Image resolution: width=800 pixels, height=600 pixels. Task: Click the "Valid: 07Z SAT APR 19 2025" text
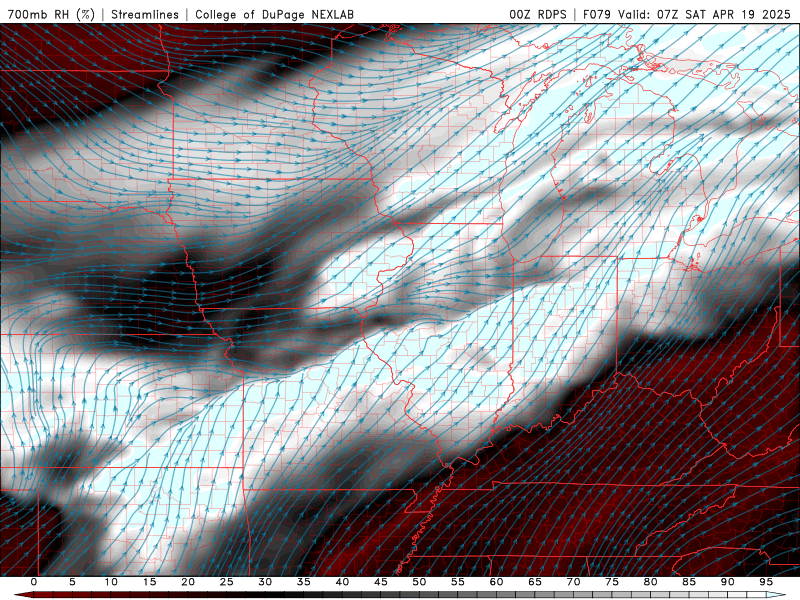point(706,14)
